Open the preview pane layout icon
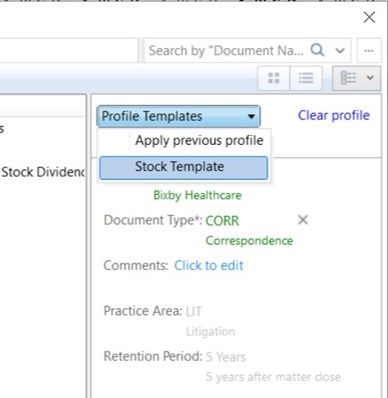The height and width of the screenshot is (398, 388). pos(348,78)
